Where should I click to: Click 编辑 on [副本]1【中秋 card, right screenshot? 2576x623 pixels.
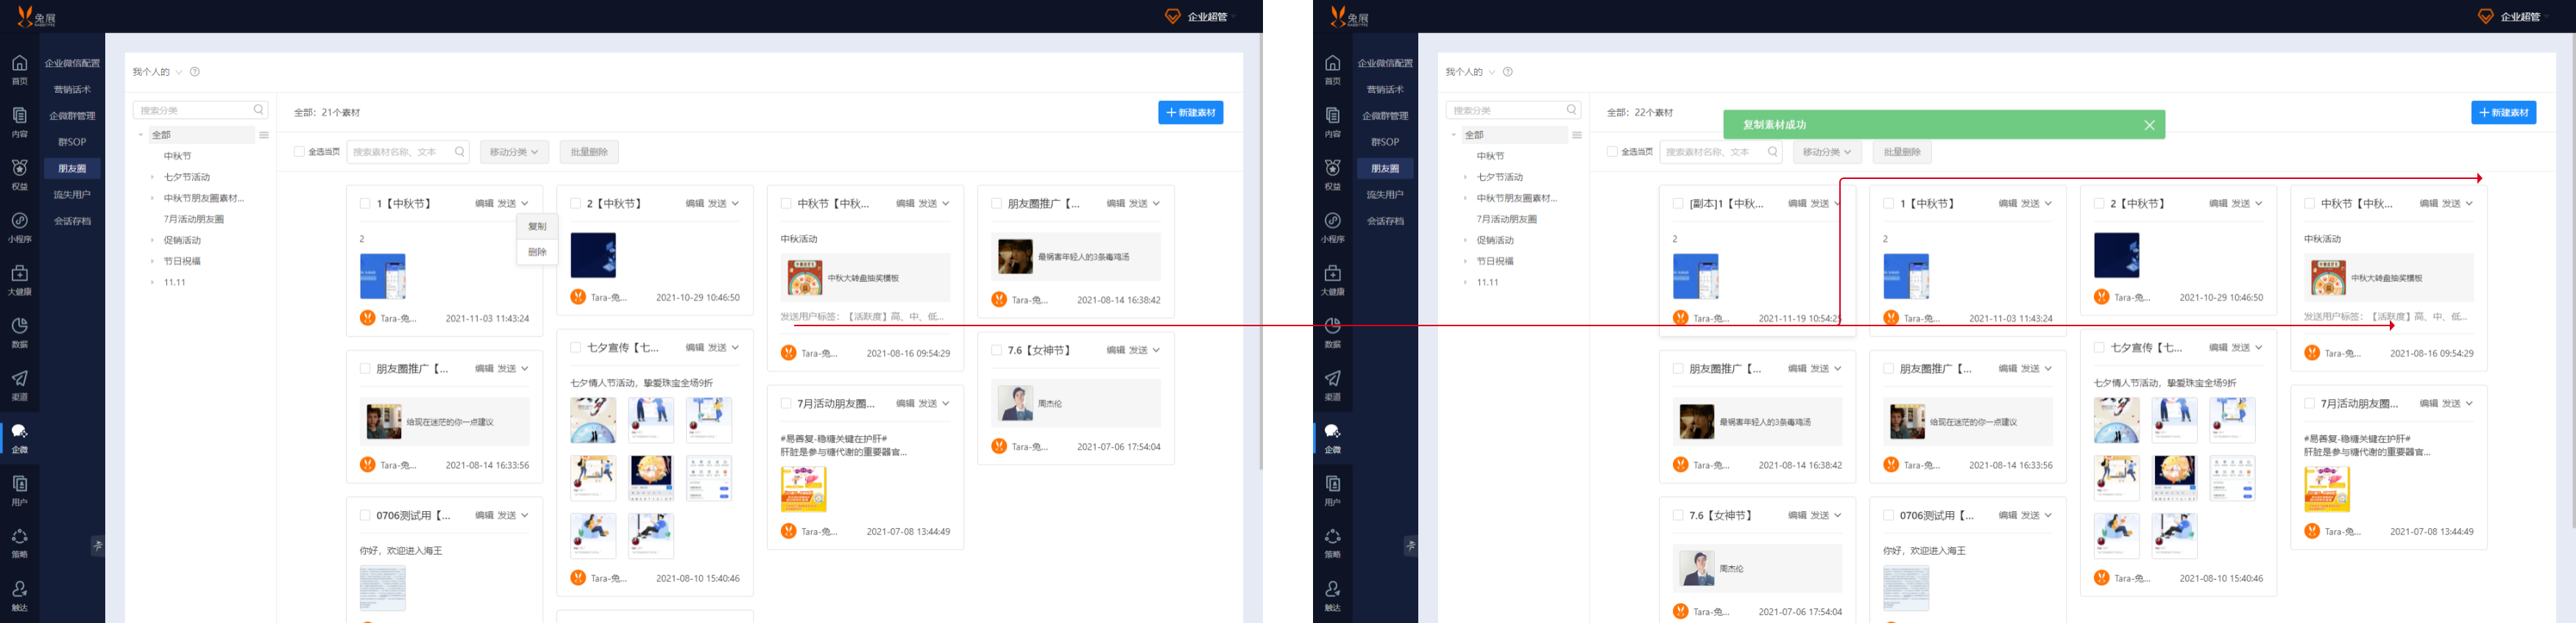(1797, 203)
